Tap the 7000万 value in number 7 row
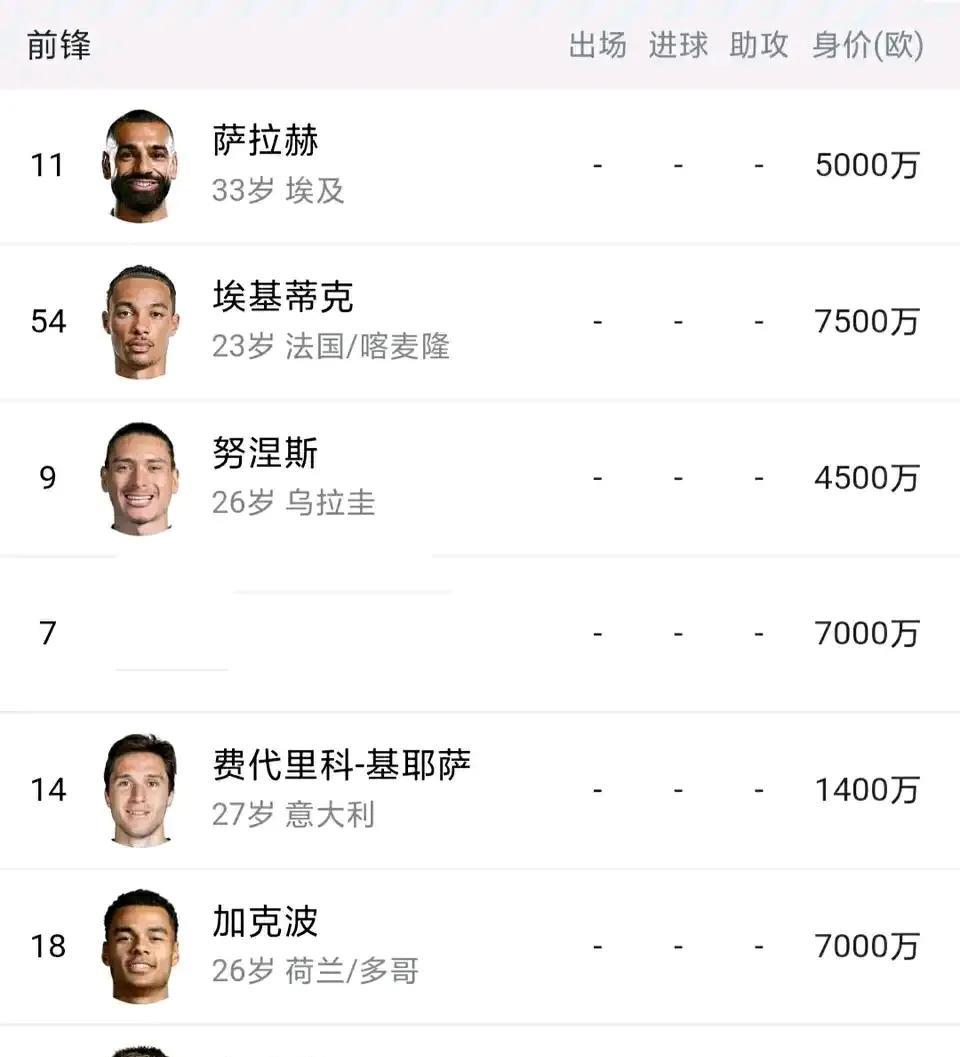The width and height of the screenshot is (960, 1057). tap(866, 634)
